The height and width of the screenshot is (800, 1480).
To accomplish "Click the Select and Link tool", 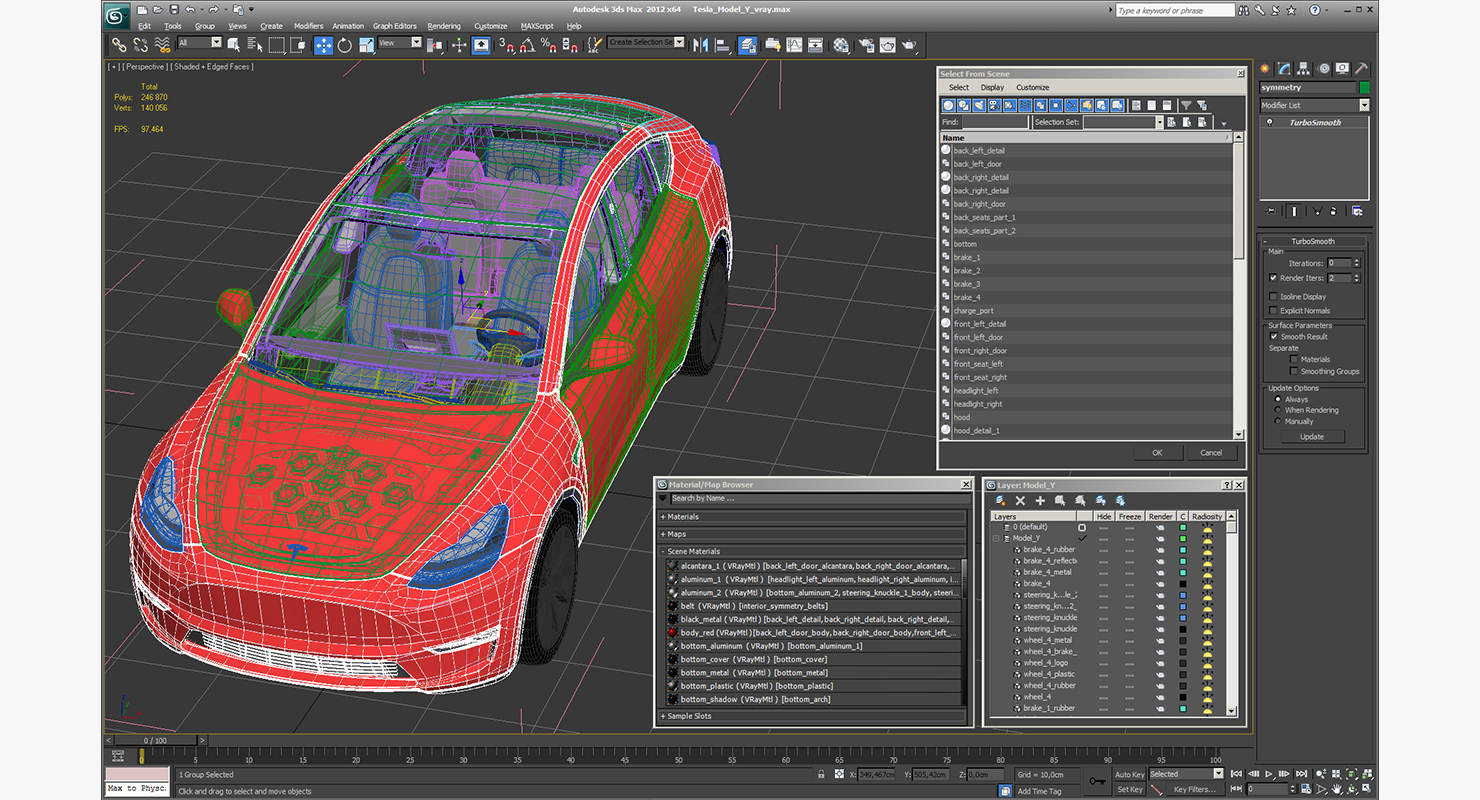I will click(x=119, y=45).
